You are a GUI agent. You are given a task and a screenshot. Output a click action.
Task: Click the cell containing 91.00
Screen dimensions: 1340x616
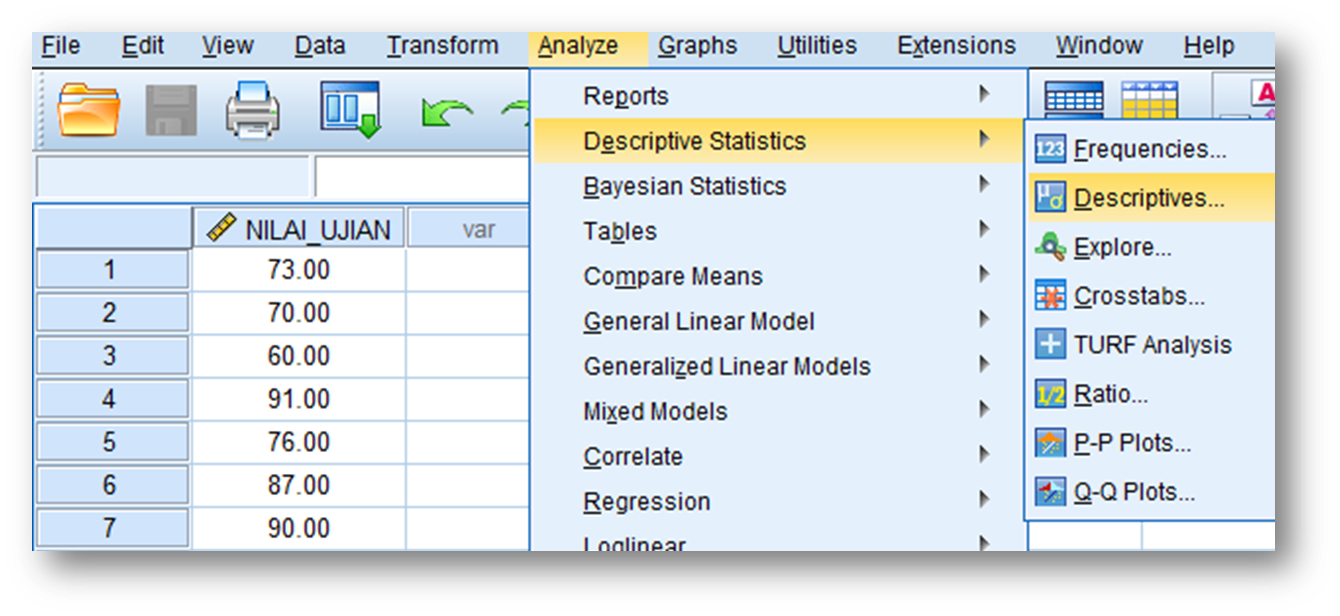coord(299,399)
